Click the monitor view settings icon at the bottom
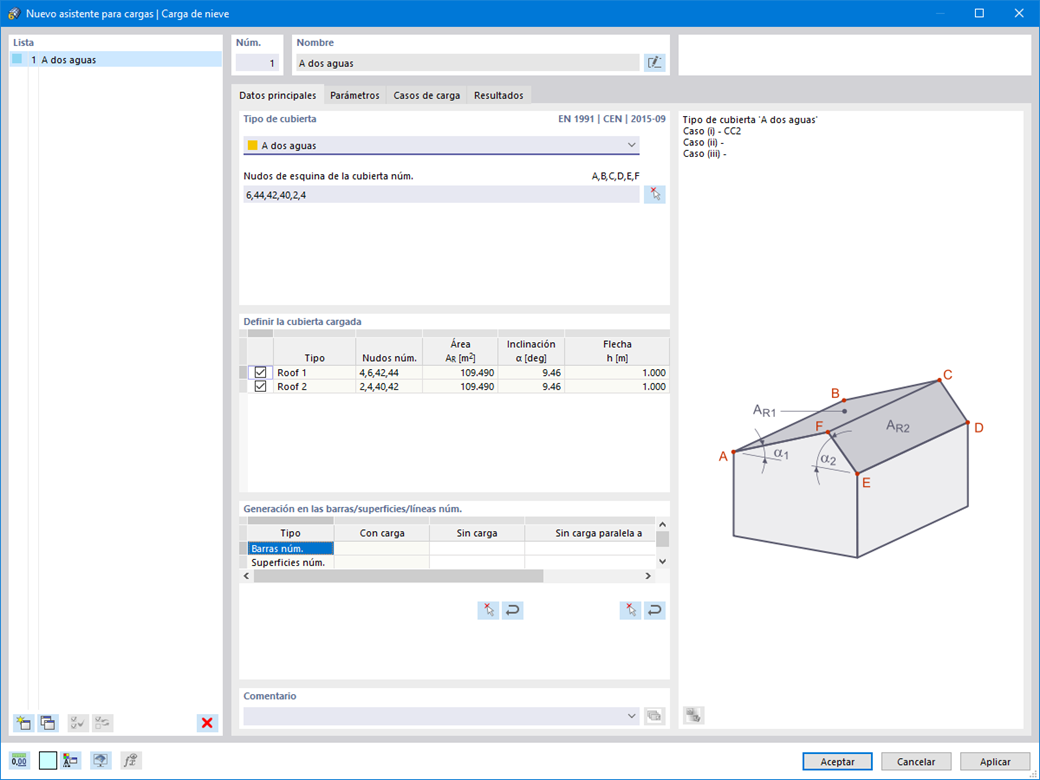The image size is (1040, 780). coord(100,761)
